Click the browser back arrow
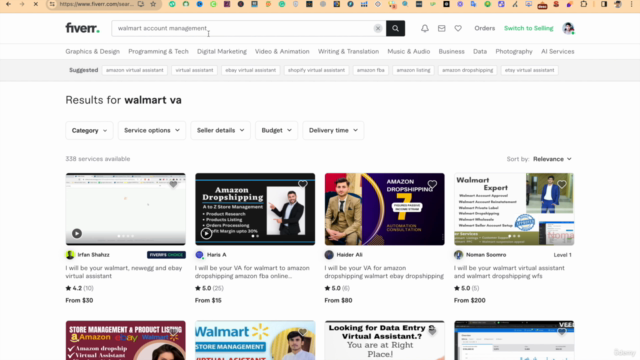 coord(8,4)
